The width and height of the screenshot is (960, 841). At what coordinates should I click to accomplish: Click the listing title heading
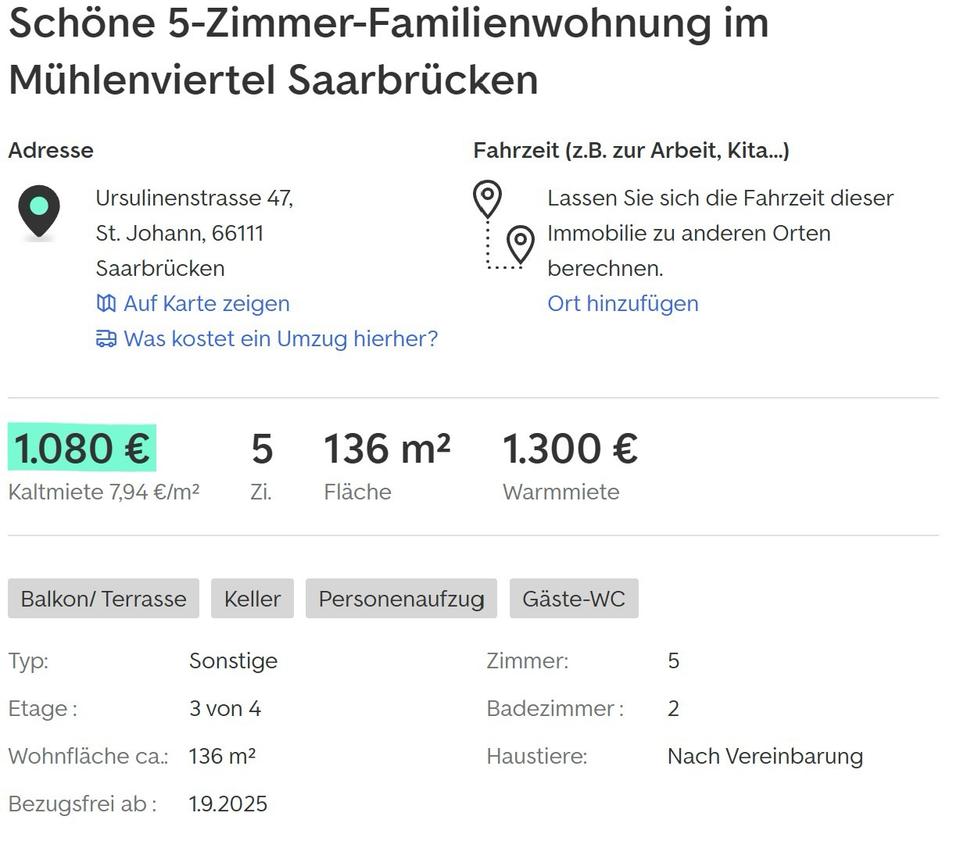pyautogui.click(x=388, y=52)
